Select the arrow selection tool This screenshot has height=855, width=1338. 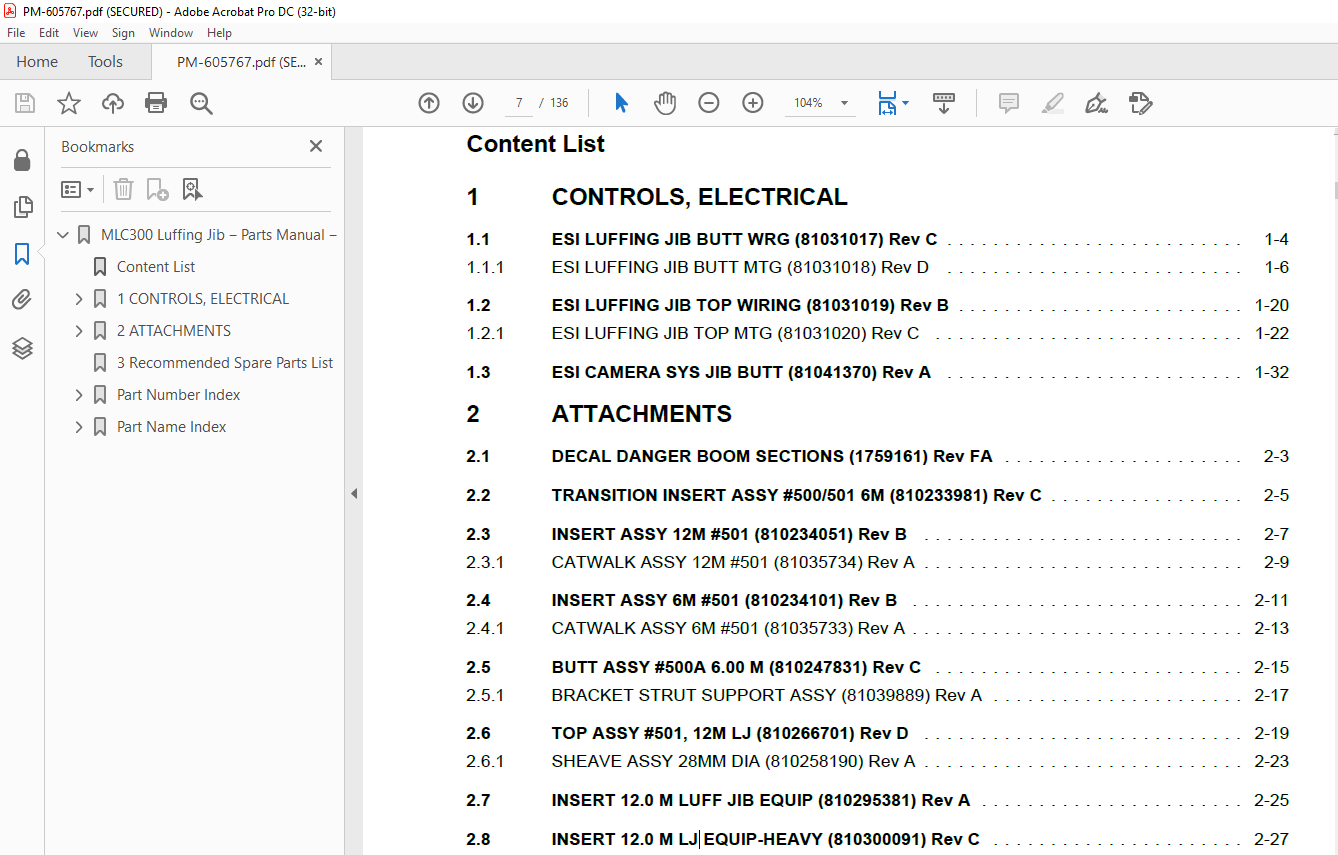pos(621,103)
